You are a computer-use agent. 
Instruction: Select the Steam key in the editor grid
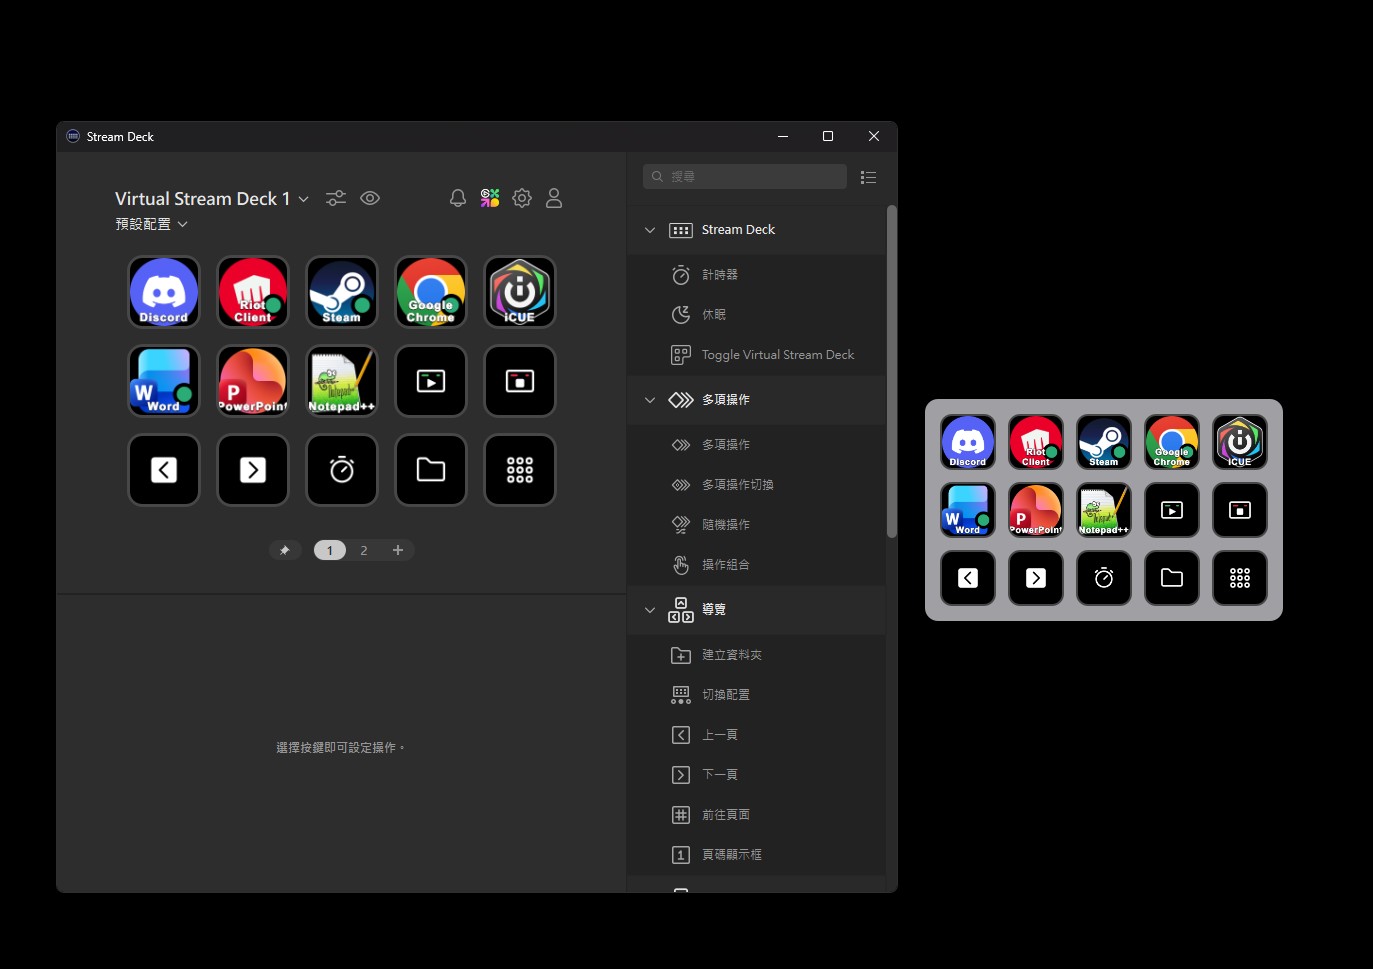click(x=342, y=292)
